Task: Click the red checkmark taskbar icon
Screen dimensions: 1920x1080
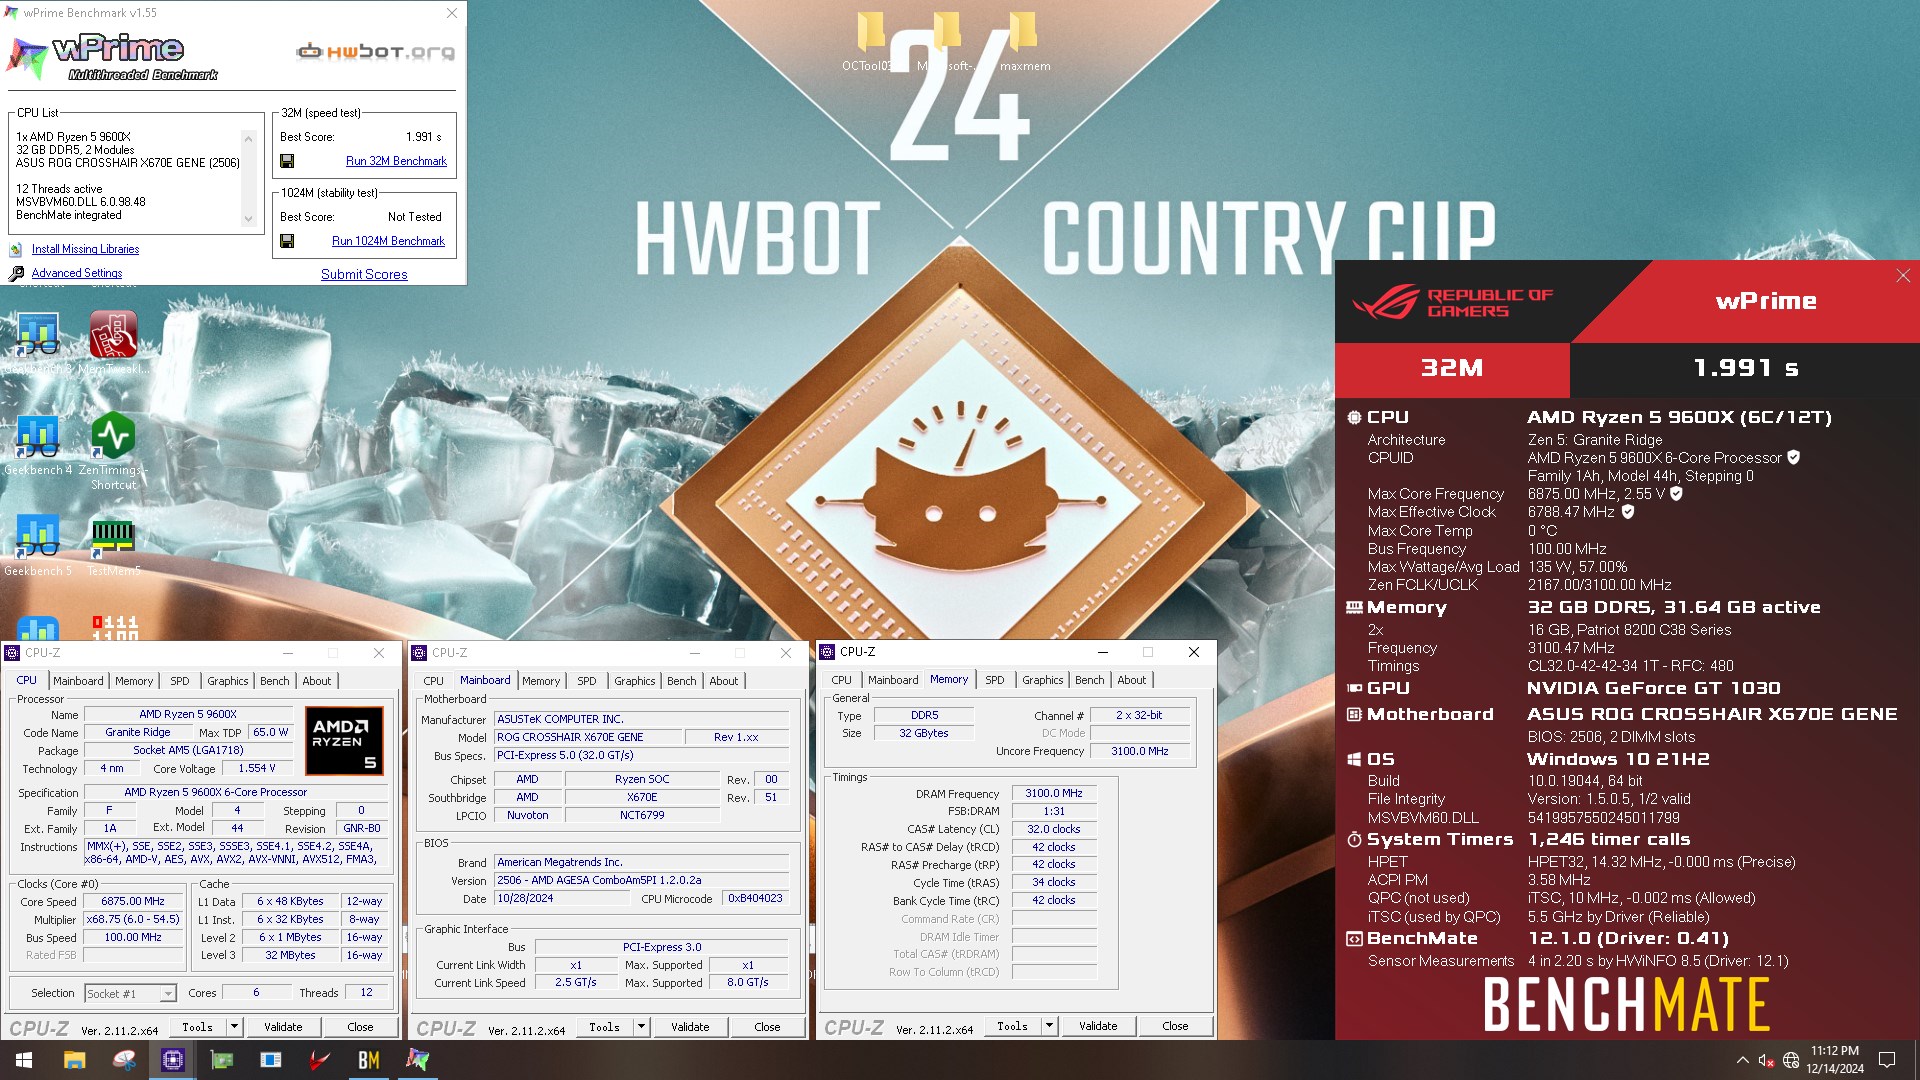Action: pyautogui.click(x=320, y=1060)
